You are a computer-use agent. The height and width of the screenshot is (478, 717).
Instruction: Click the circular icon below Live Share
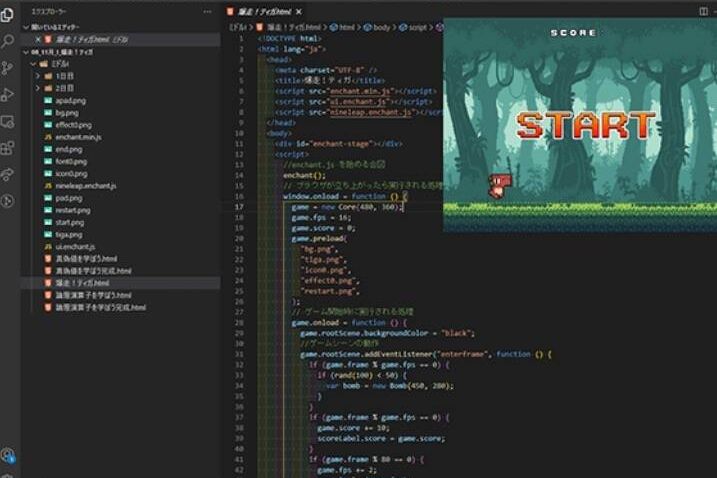[x=7, y=201]
